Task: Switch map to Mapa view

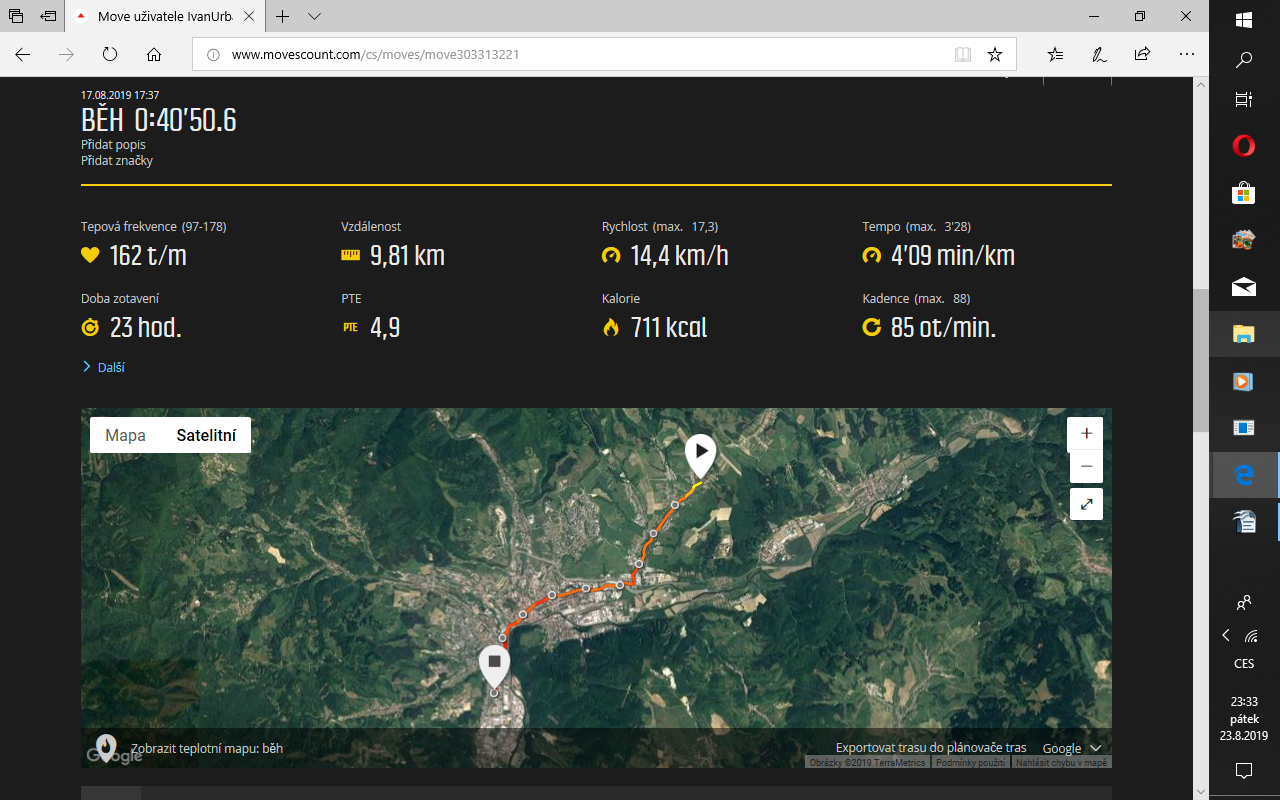Action: click(126, 435)
